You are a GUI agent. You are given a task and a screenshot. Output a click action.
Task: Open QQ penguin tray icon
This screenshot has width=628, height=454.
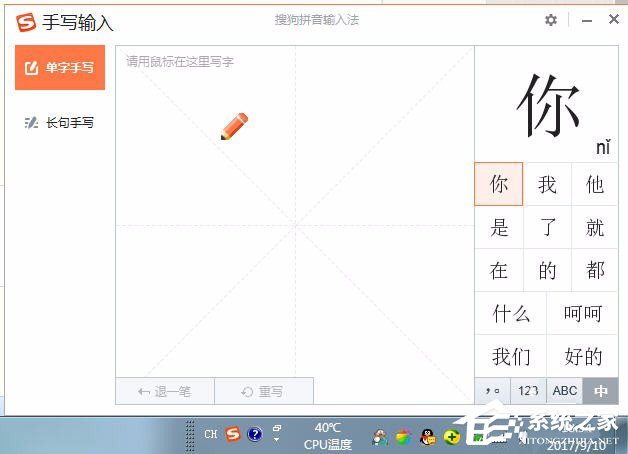427,436
